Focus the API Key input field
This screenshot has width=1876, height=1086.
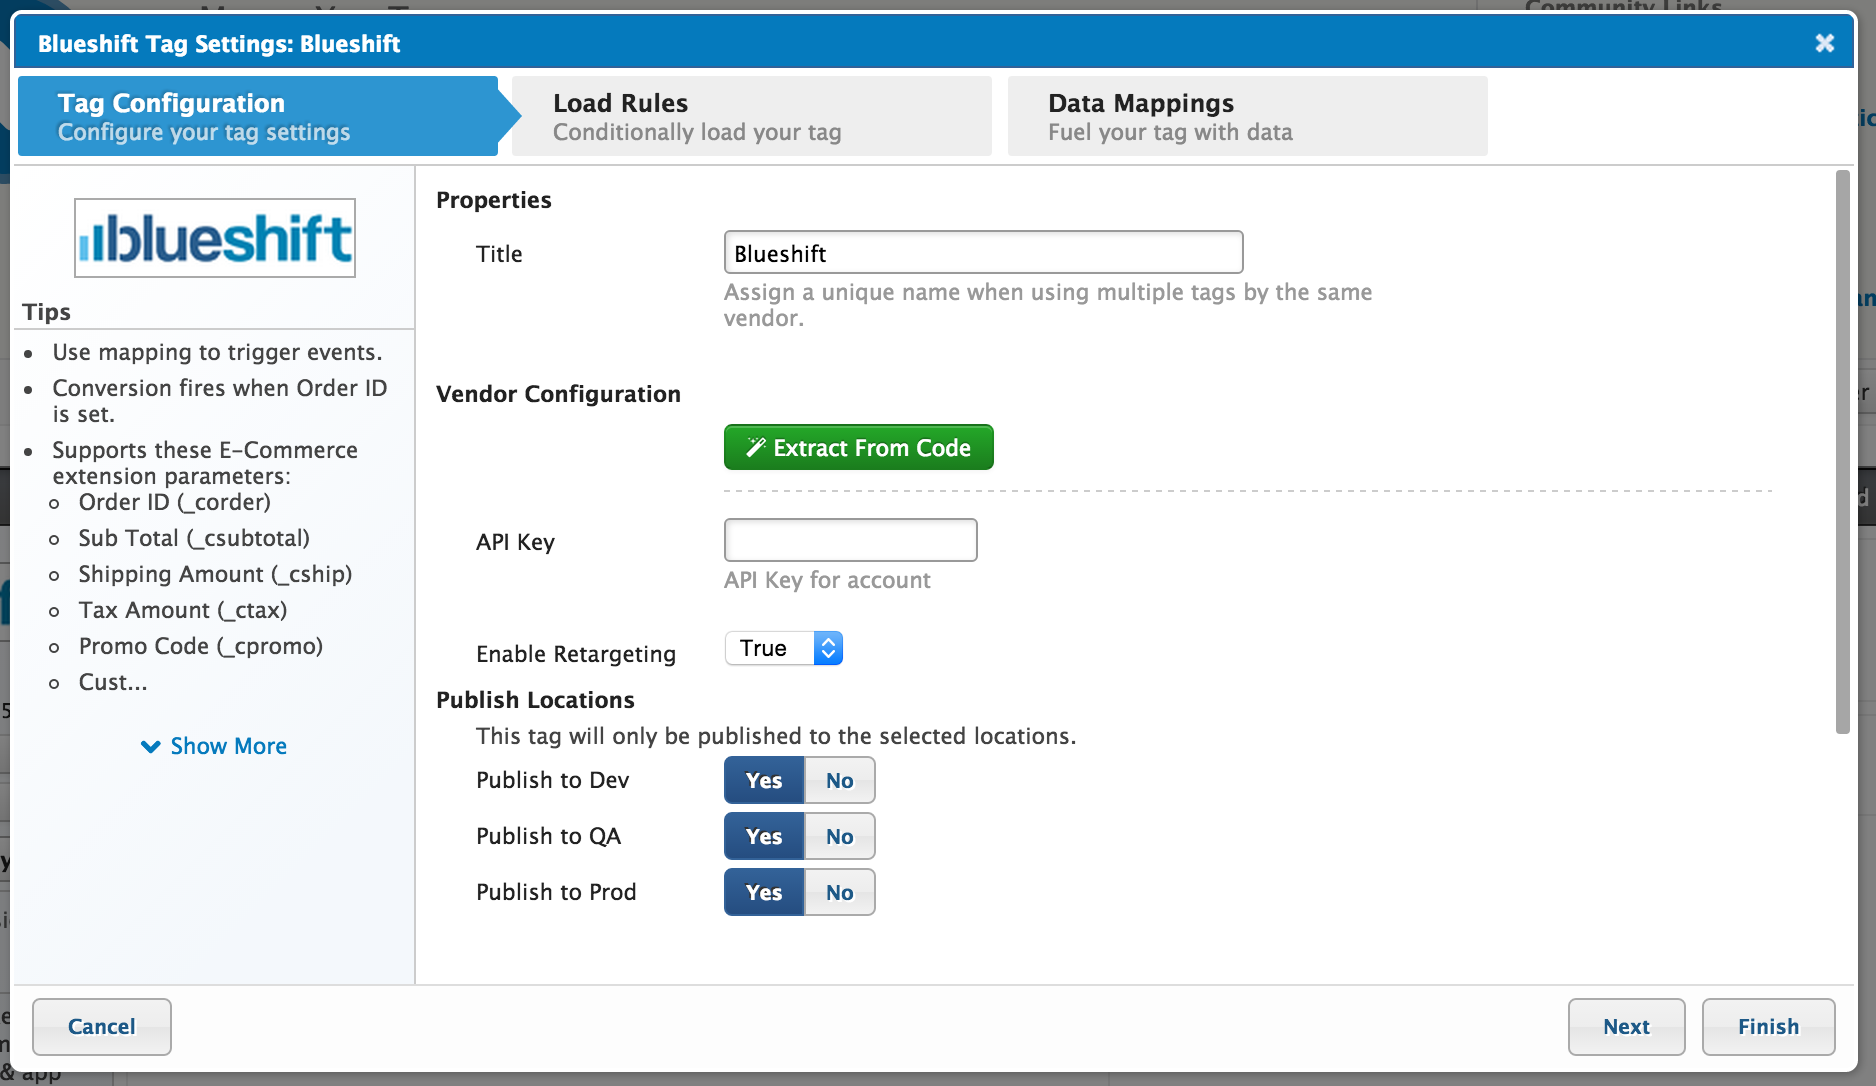(x=850, y=540)
